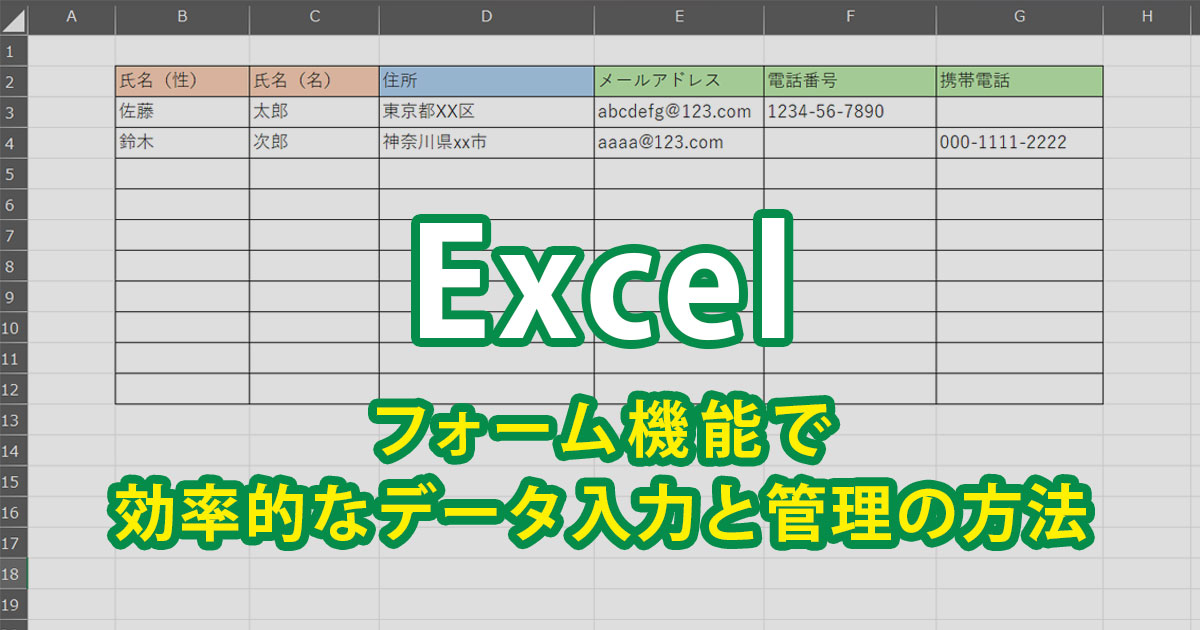Select cell with 神奈川県xx市
This screenshot has height=630, width=1200.
pos(486,143)
